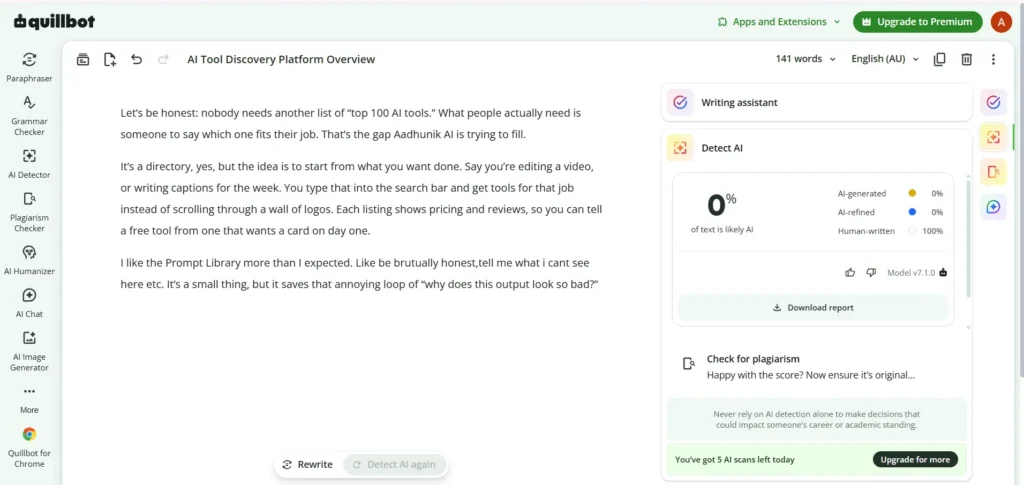The image size is (1024, 485).
Task: Expand the 141 words count dropdown
Action: coord(805,59)
